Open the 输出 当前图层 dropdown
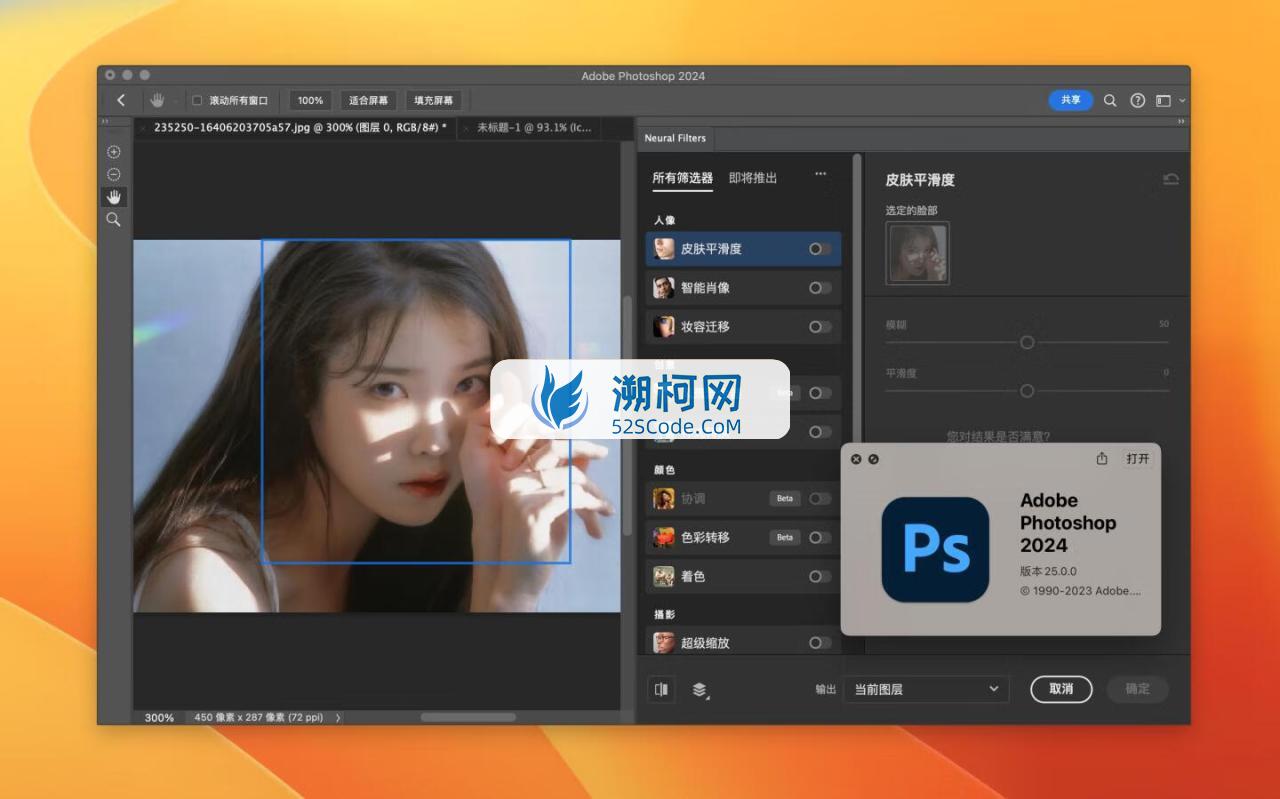 tap(926, 689)
